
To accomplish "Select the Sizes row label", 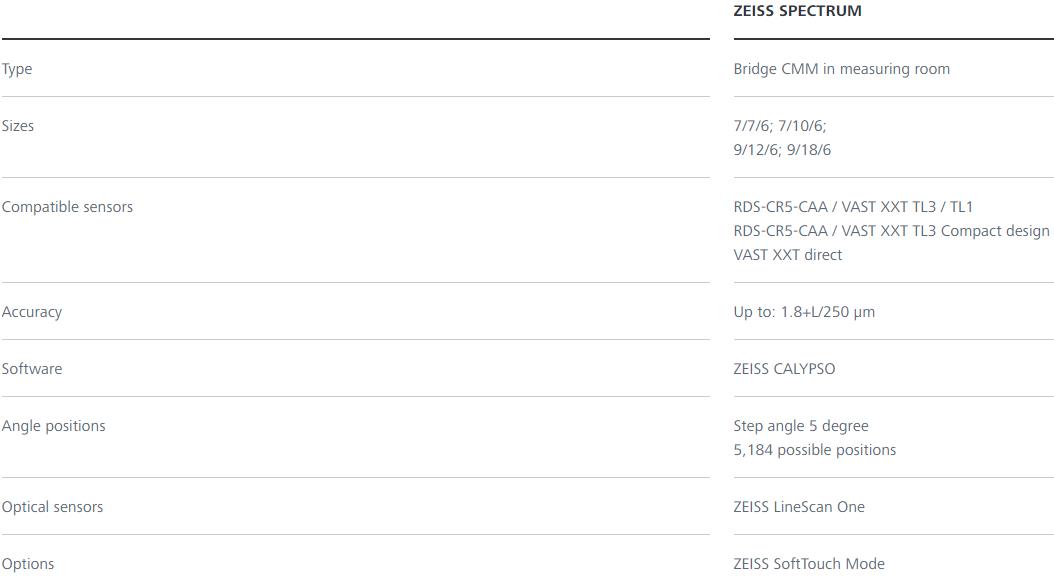I will (x=18, y=126).
